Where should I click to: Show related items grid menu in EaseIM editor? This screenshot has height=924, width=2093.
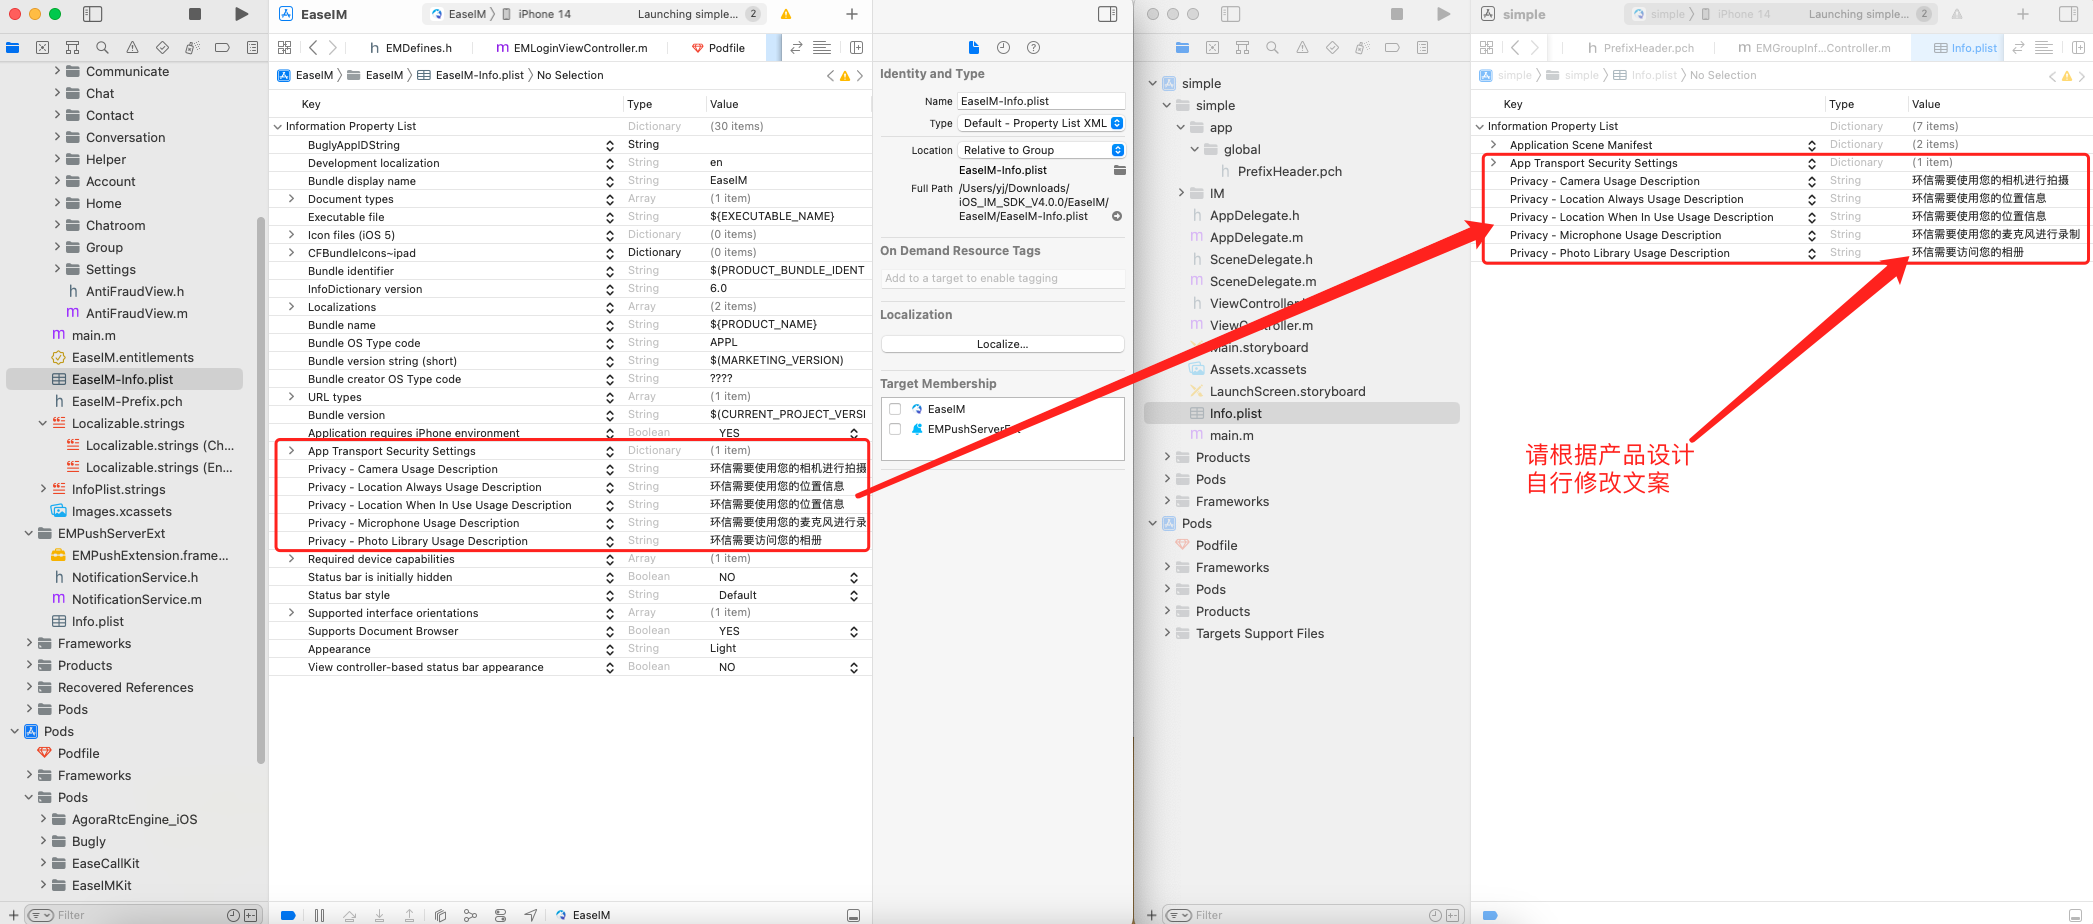tap(284, 47)
